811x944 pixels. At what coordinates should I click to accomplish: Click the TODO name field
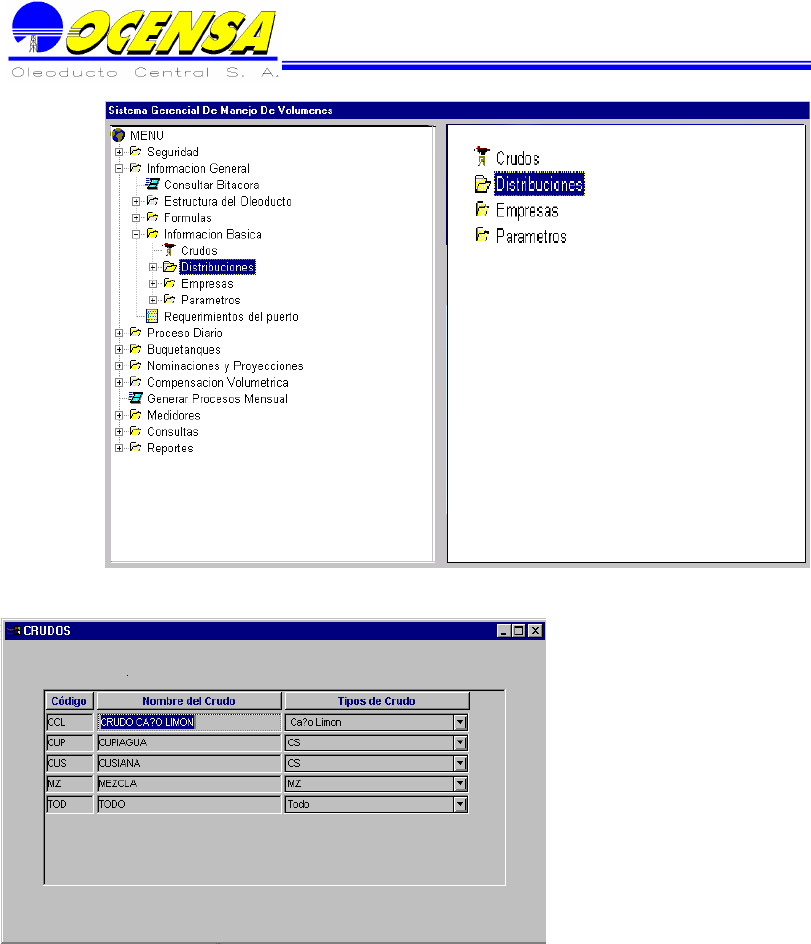(189, 804)
